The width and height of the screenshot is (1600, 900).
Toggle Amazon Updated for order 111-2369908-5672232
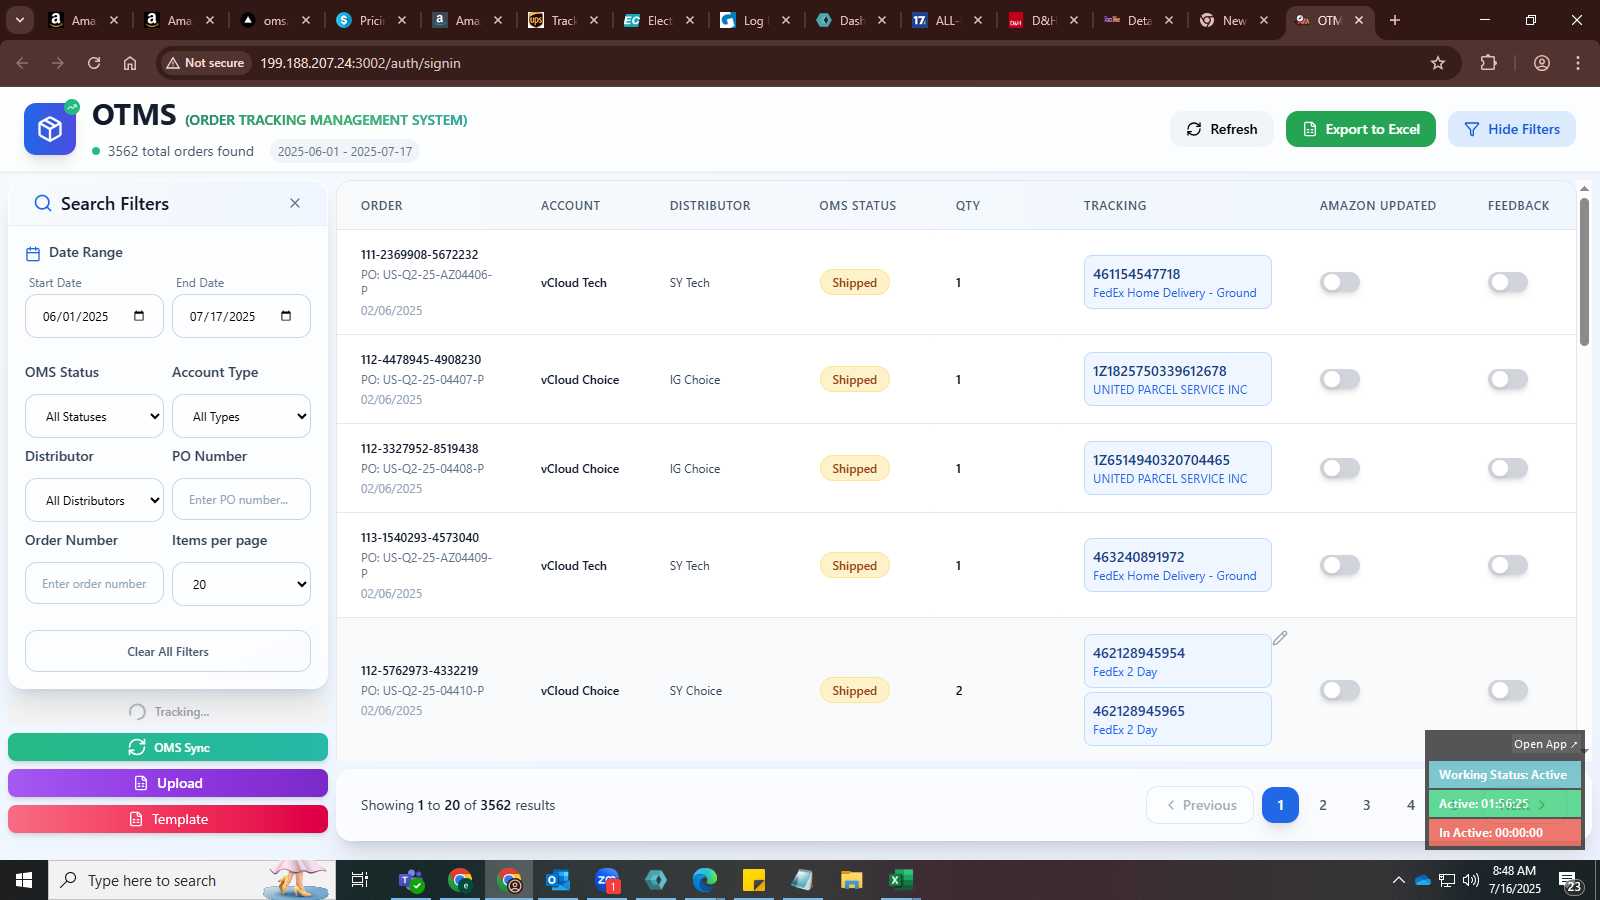(x=1340, y=282)
